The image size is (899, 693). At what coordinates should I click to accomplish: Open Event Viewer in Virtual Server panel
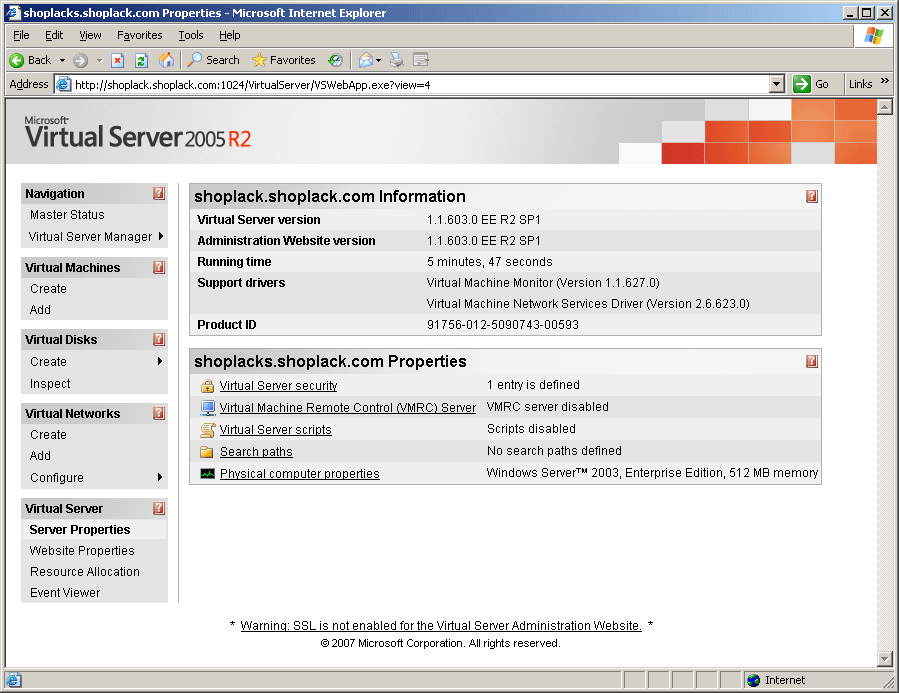tap(65, 593)
